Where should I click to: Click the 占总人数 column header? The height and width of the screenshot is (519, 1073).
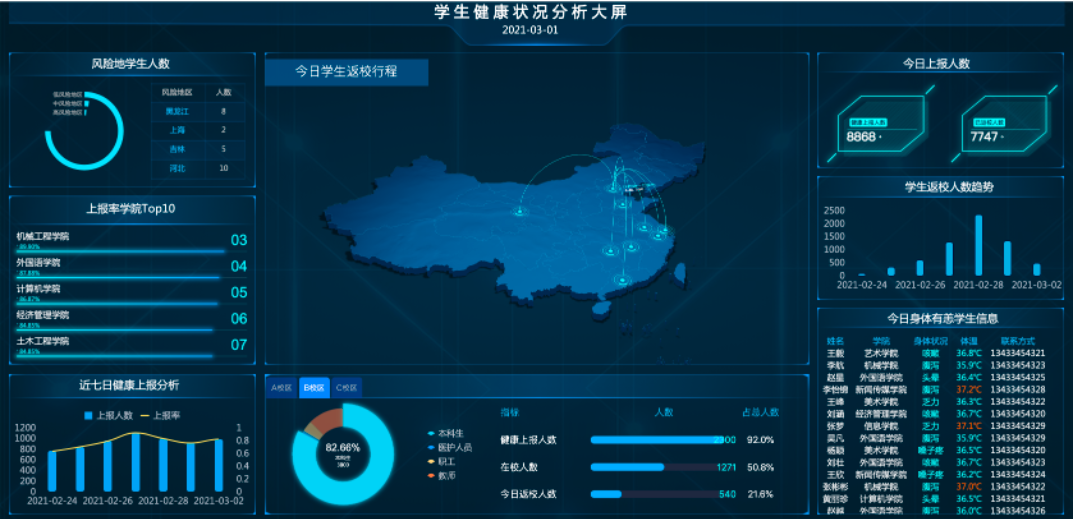[x=760, y=412]
